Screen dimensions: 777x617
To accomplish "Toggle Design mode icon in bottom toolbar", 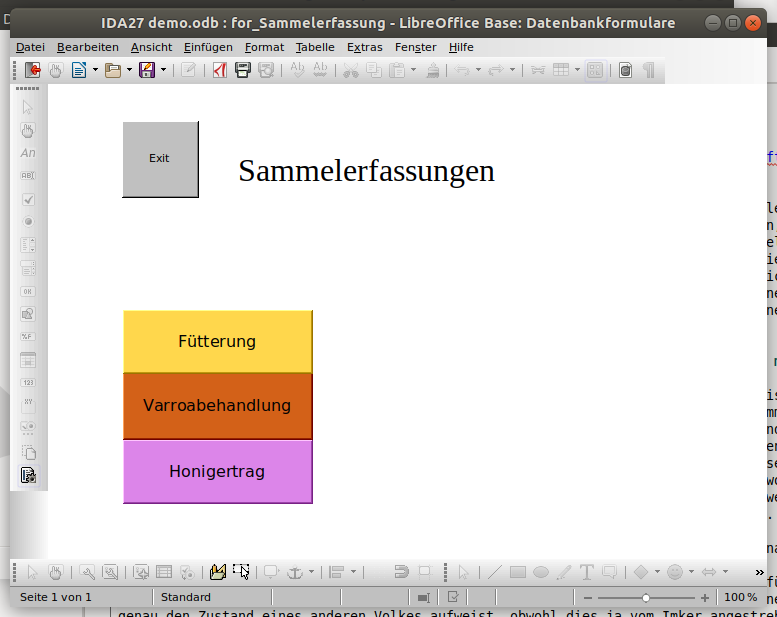I will click(x=218, y=572).
